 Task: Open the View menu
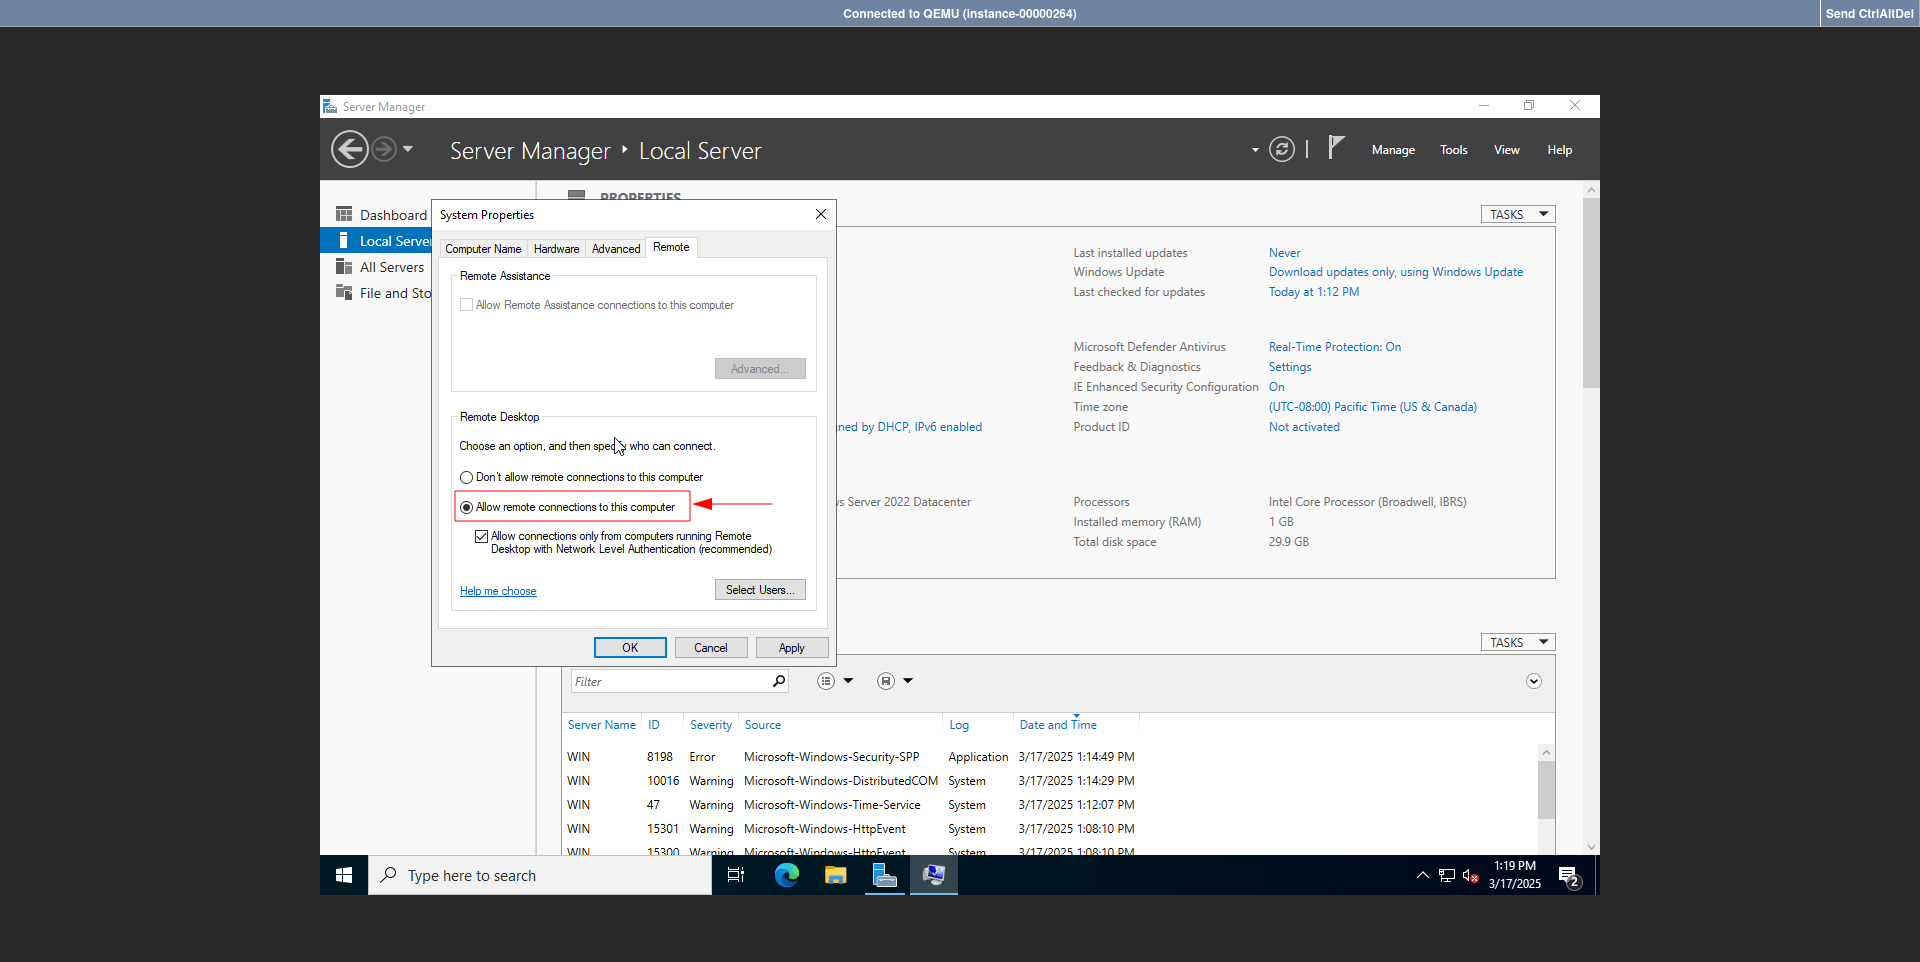(x=1507, y=150)
